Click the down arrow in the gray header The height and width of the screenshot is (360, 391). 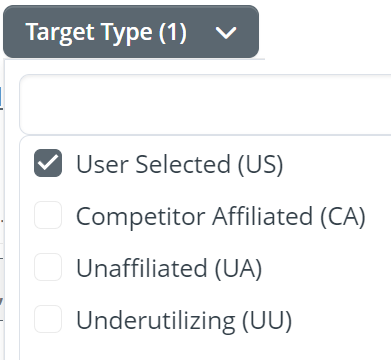tap(226, 33)
